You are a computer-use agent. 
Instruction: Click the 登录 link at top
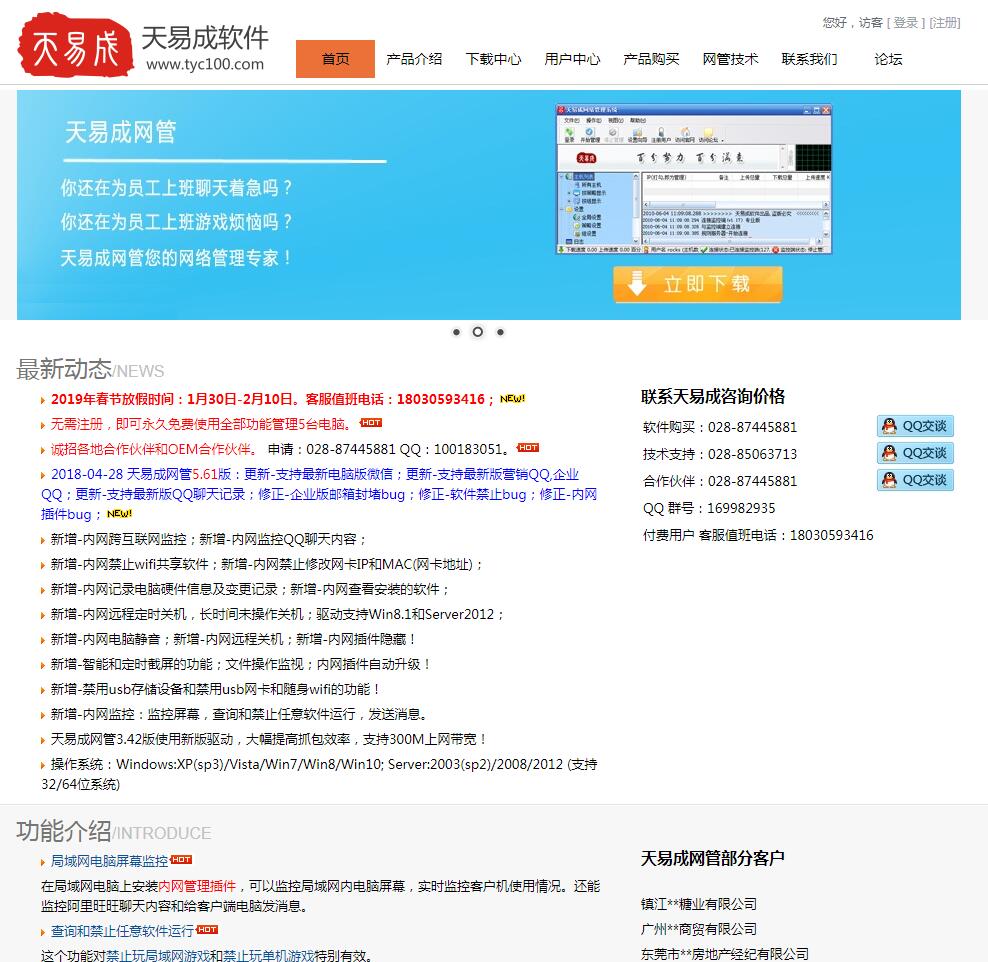click(x=905, y=23)
